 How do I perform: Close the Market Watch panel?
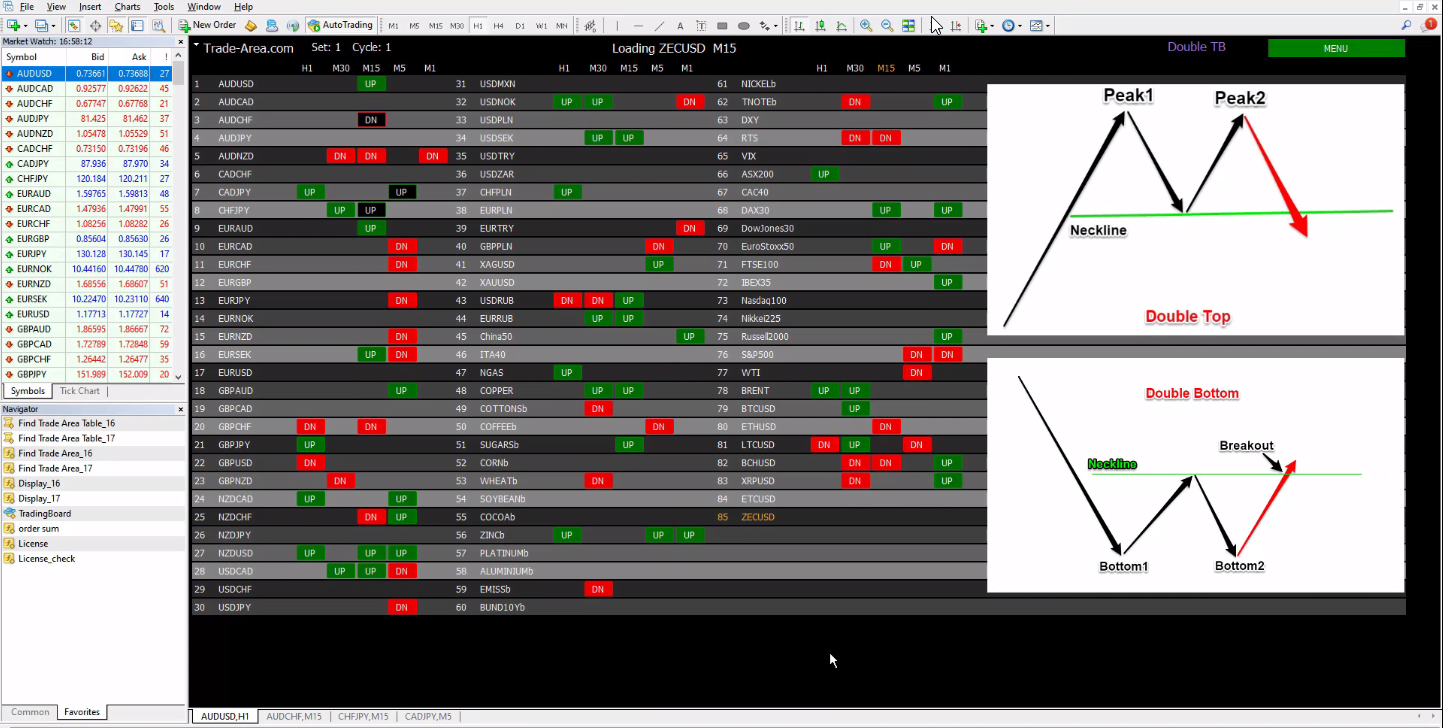point(181,42)
